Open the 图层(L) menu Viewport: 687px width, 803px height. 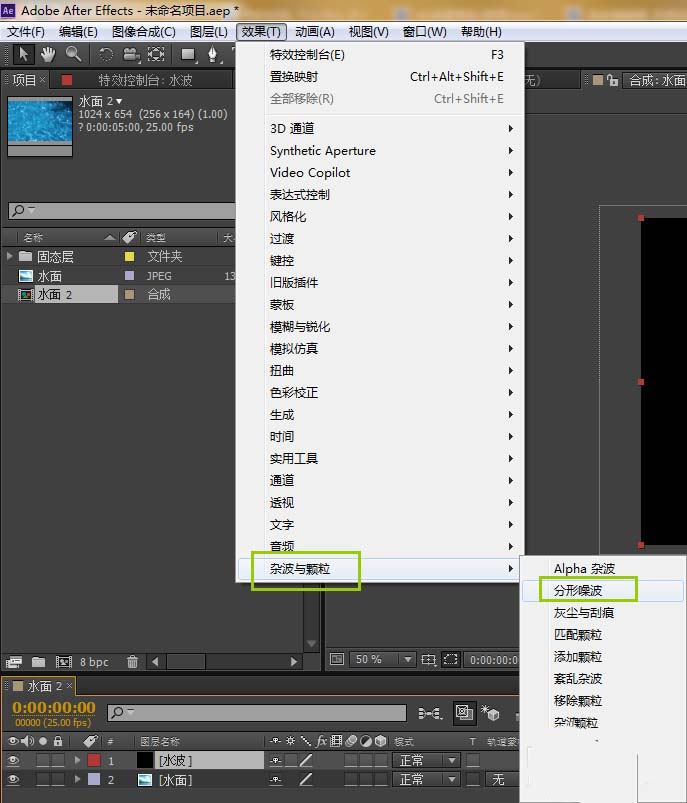click(x=209, y=32)
